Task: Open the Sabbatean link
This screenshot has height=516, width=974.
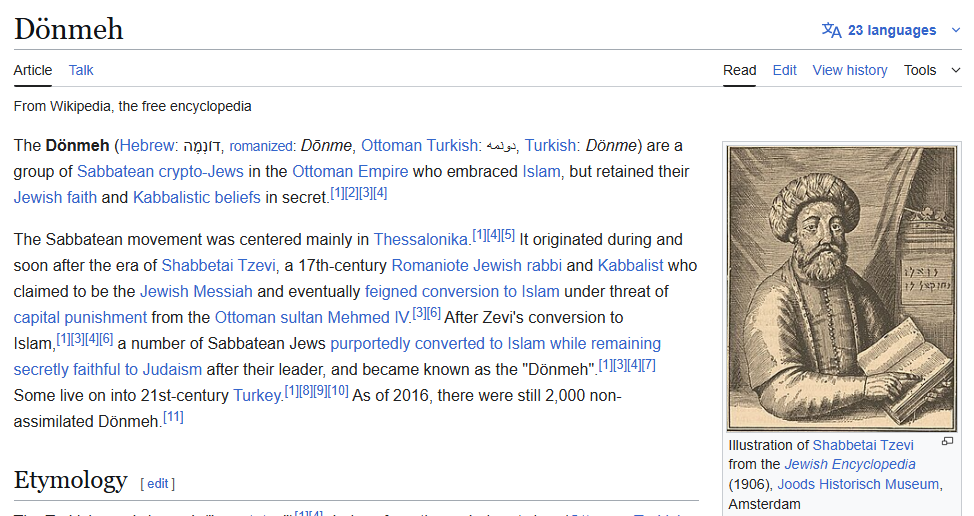Action: tap(115, 171)
